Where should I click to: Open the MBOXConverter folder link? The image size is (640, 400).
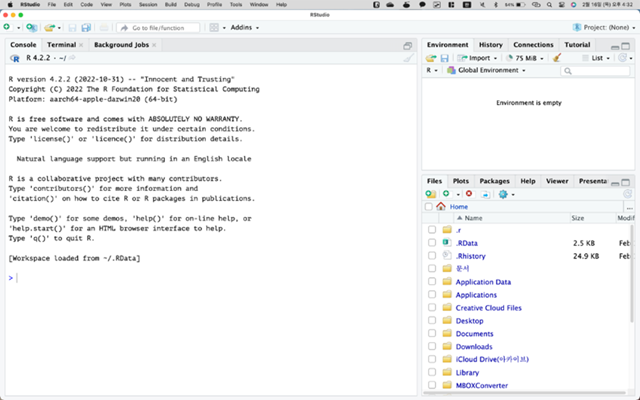pyautogui.click(x=482, y=385)
